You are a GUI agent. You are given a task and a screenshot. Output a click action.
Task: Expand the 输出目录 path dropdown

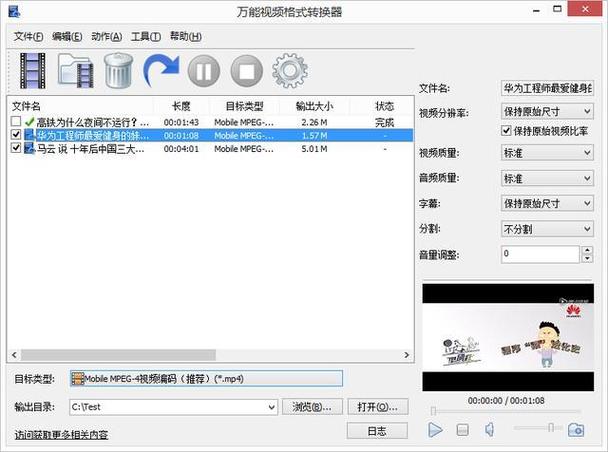point(272,407)
